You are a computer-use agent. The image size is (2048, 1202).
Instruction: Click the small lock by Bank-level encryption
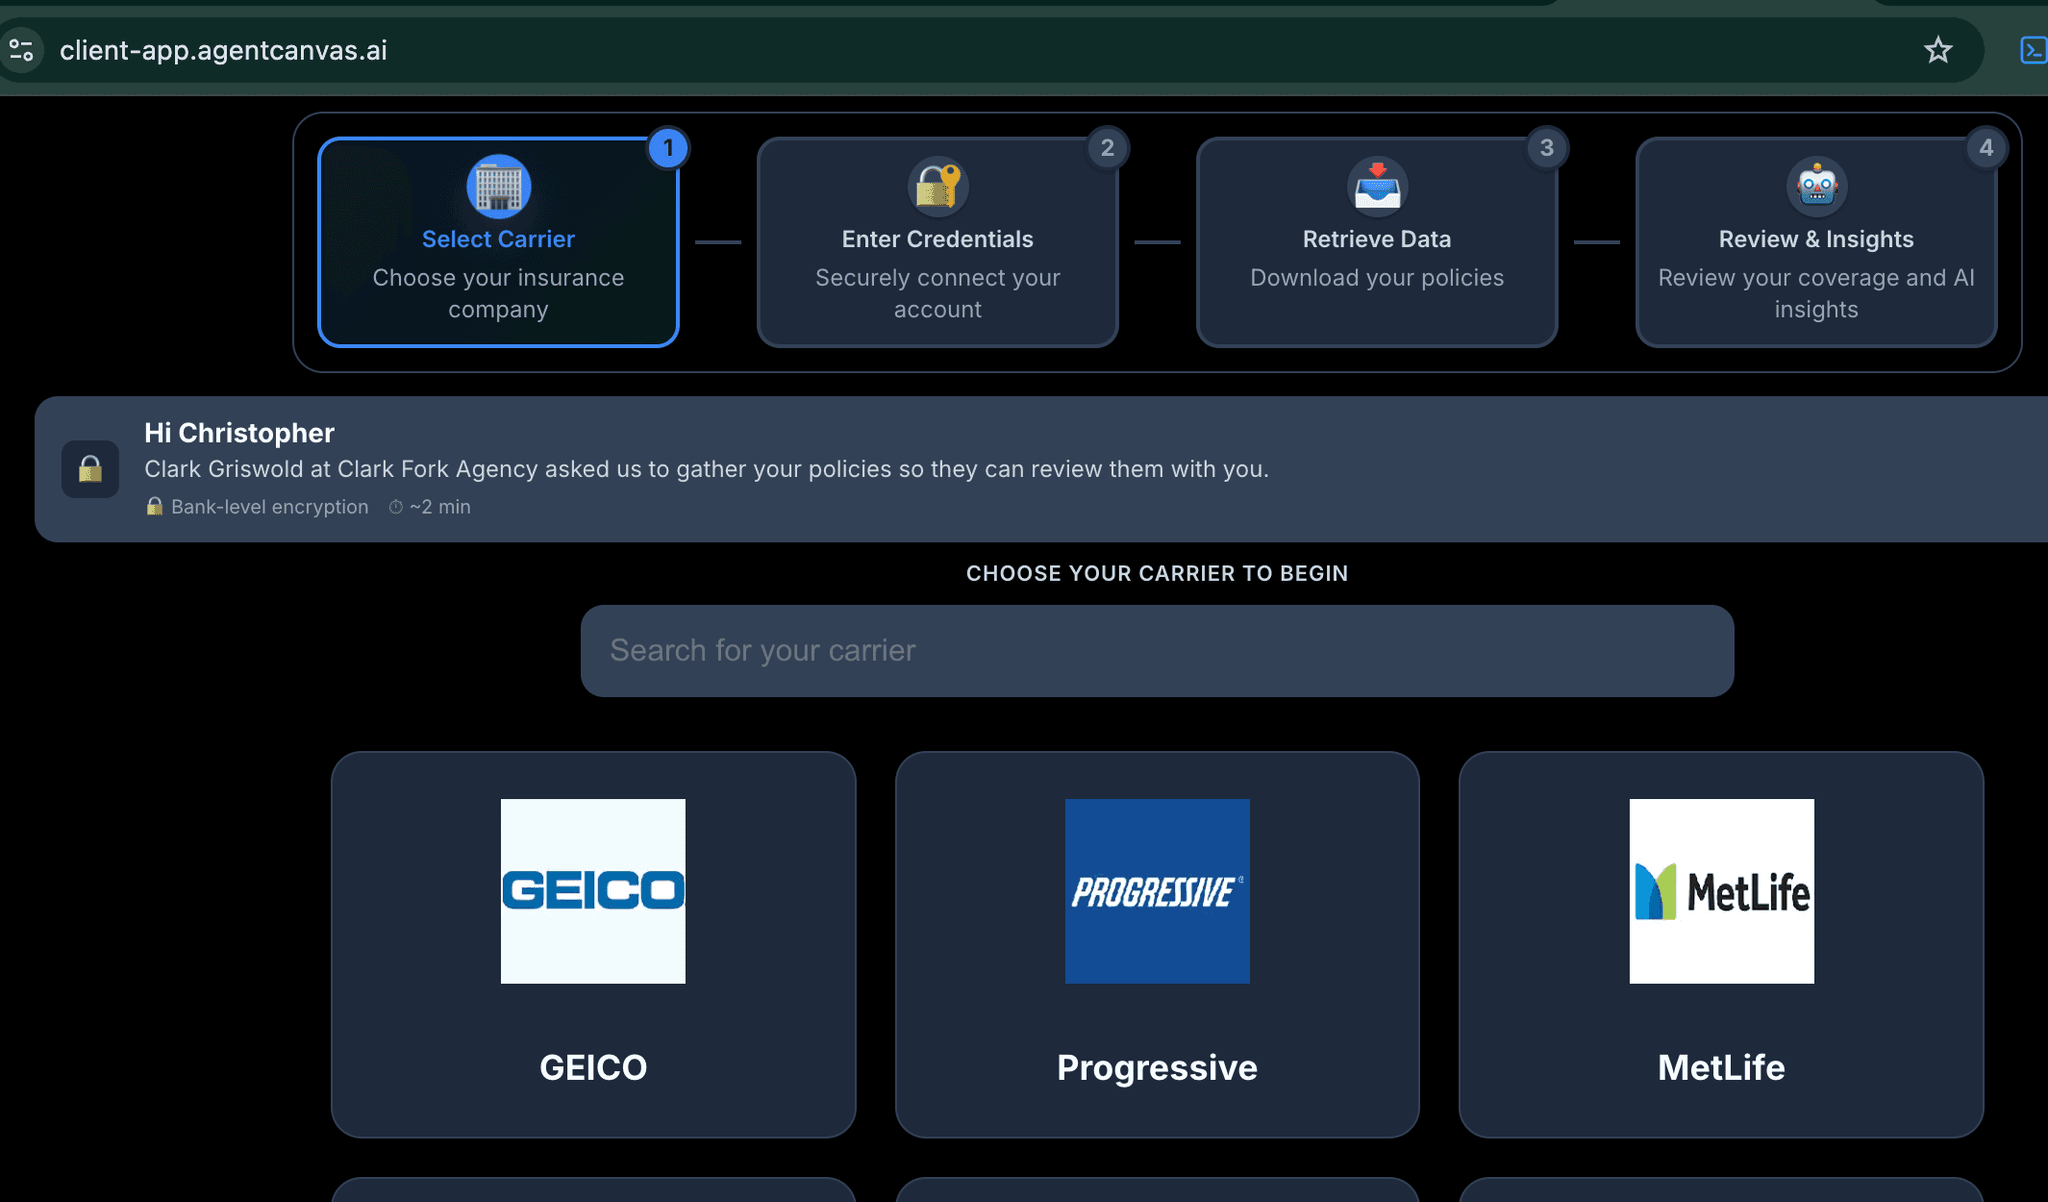[x=154, y=506]
